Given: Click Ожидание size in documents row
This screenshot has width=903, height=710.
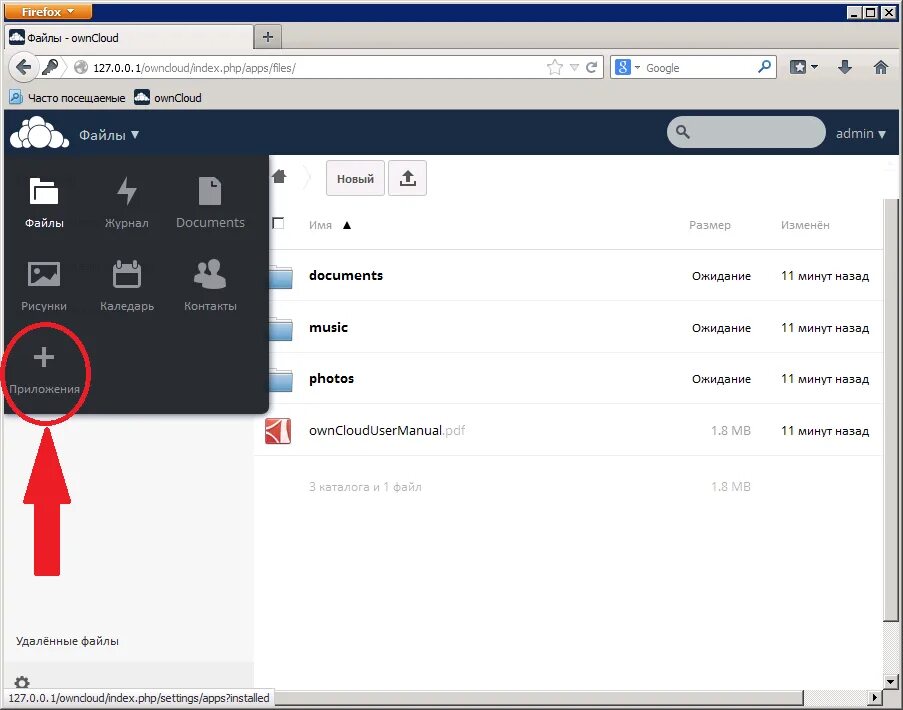Looking at the screenshot, I should pyautogui.click(x=721, y=276).
